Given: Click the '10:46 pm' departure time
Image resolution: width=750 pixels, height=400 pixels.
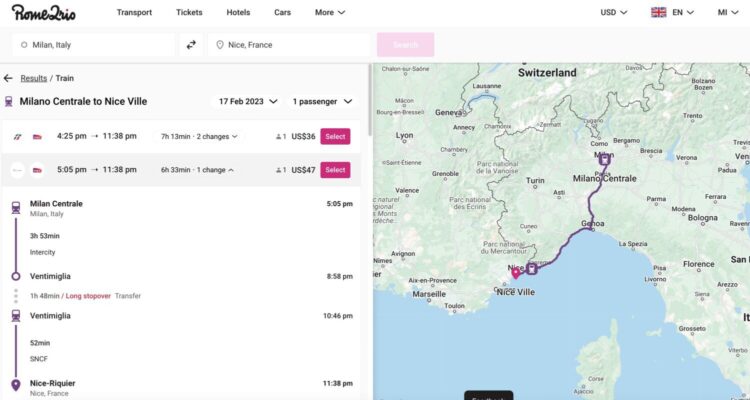Looking at the screenshot, I should 338,316.
